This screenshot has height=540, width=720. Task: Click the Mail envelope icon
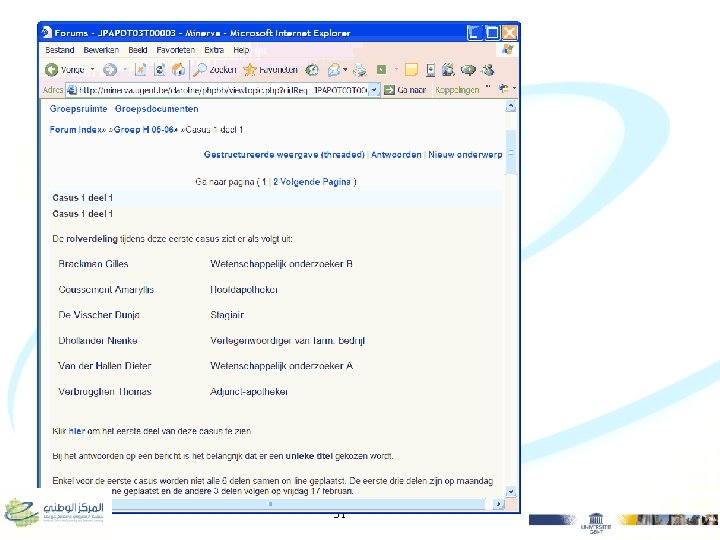334,70
